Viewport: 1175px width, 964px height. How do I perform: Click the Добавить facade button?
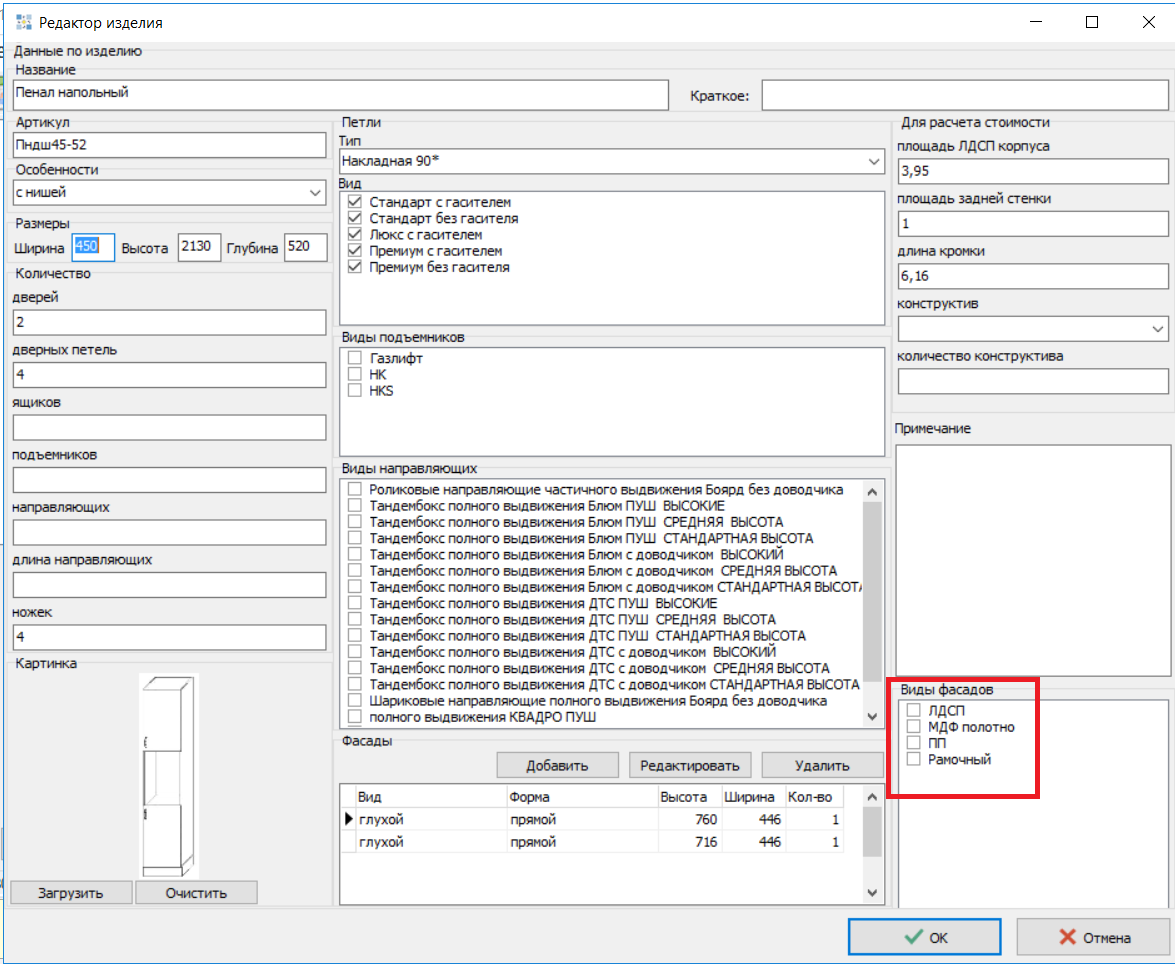[x=557, y=765]
